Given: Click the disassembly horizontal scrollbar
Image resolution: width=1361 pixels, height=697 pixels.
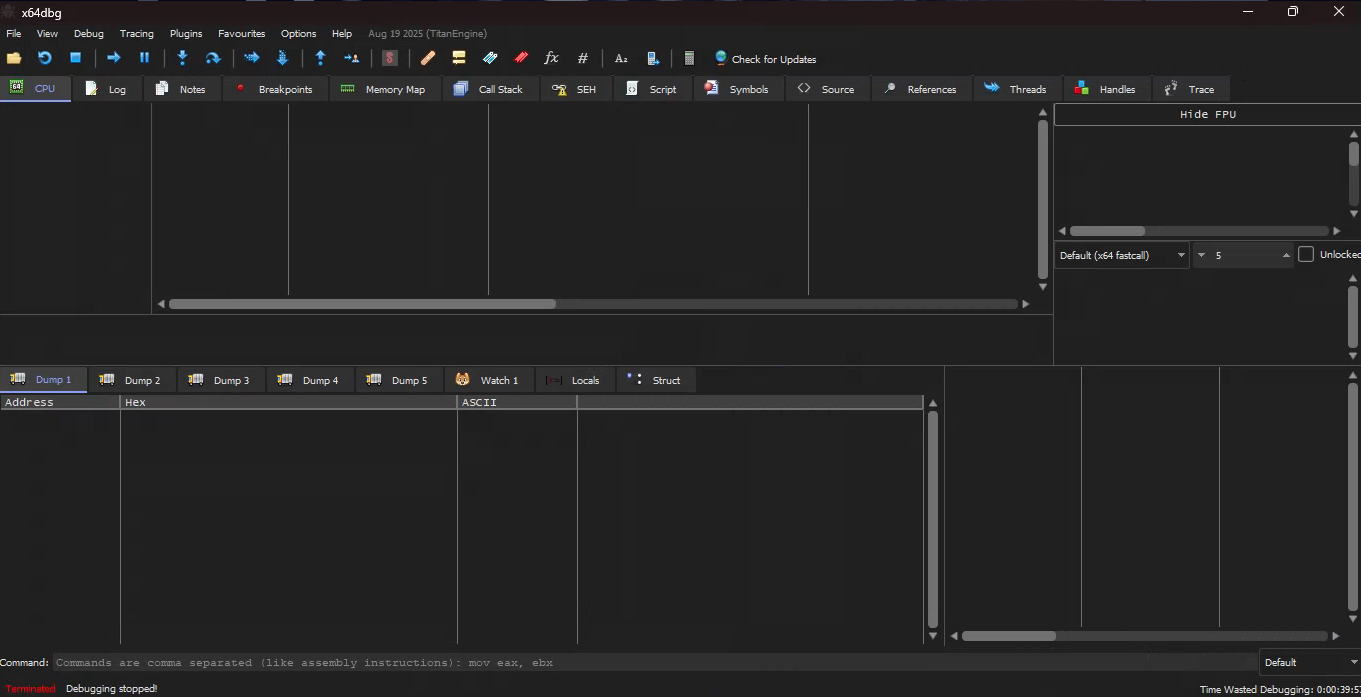Looking at the screenshot, I should pyautogui.click(x=594, y=304).
